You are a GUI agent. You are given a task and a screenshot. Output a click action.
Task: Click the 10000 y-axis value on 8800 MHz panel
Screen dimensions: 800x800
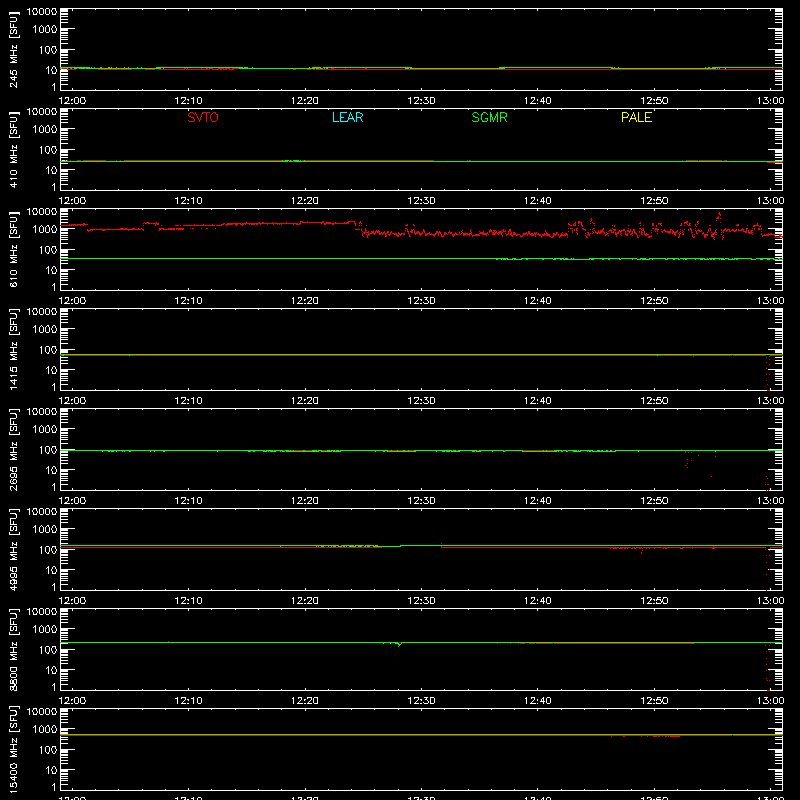point(42,612)
